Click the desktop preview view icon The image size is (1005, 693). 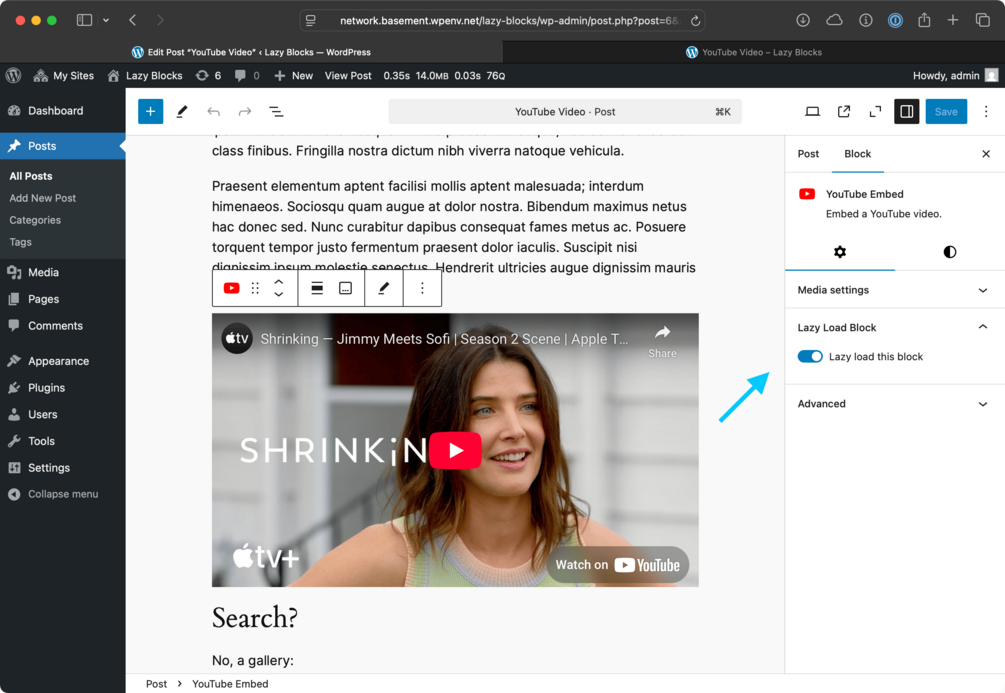812,112
